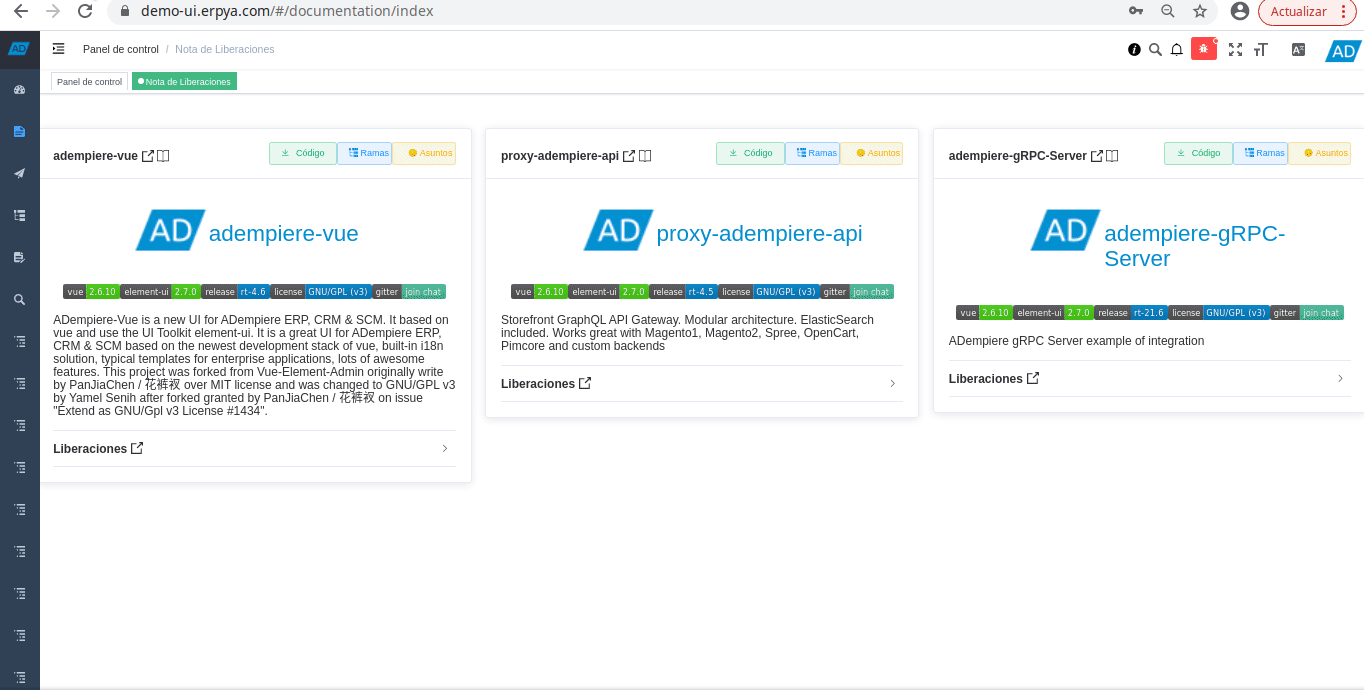Image resolution: width=1364 pixels, height=690 pixels.
Task: Open proxy-adempiere-api external link icon
Action: click(x=629, y=156)
